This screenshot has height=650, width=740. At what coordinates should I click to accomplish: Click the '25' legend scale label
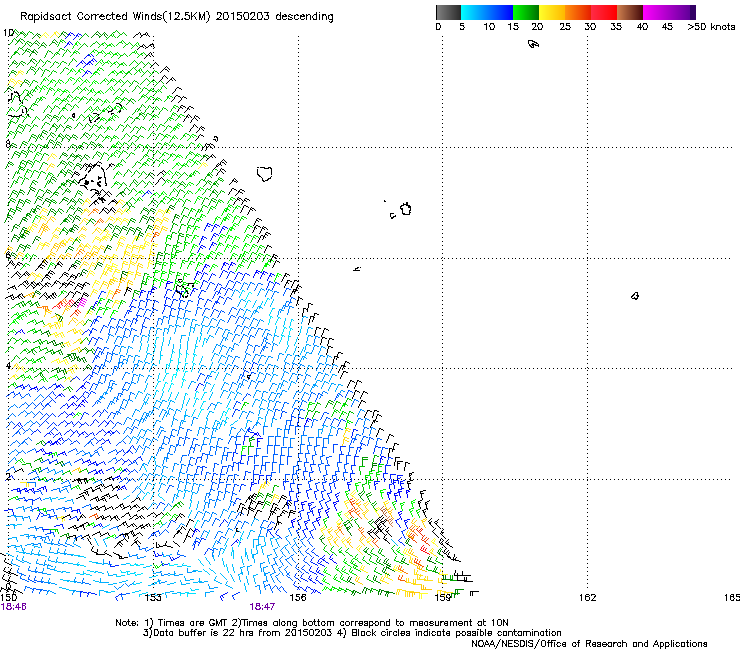565,27
